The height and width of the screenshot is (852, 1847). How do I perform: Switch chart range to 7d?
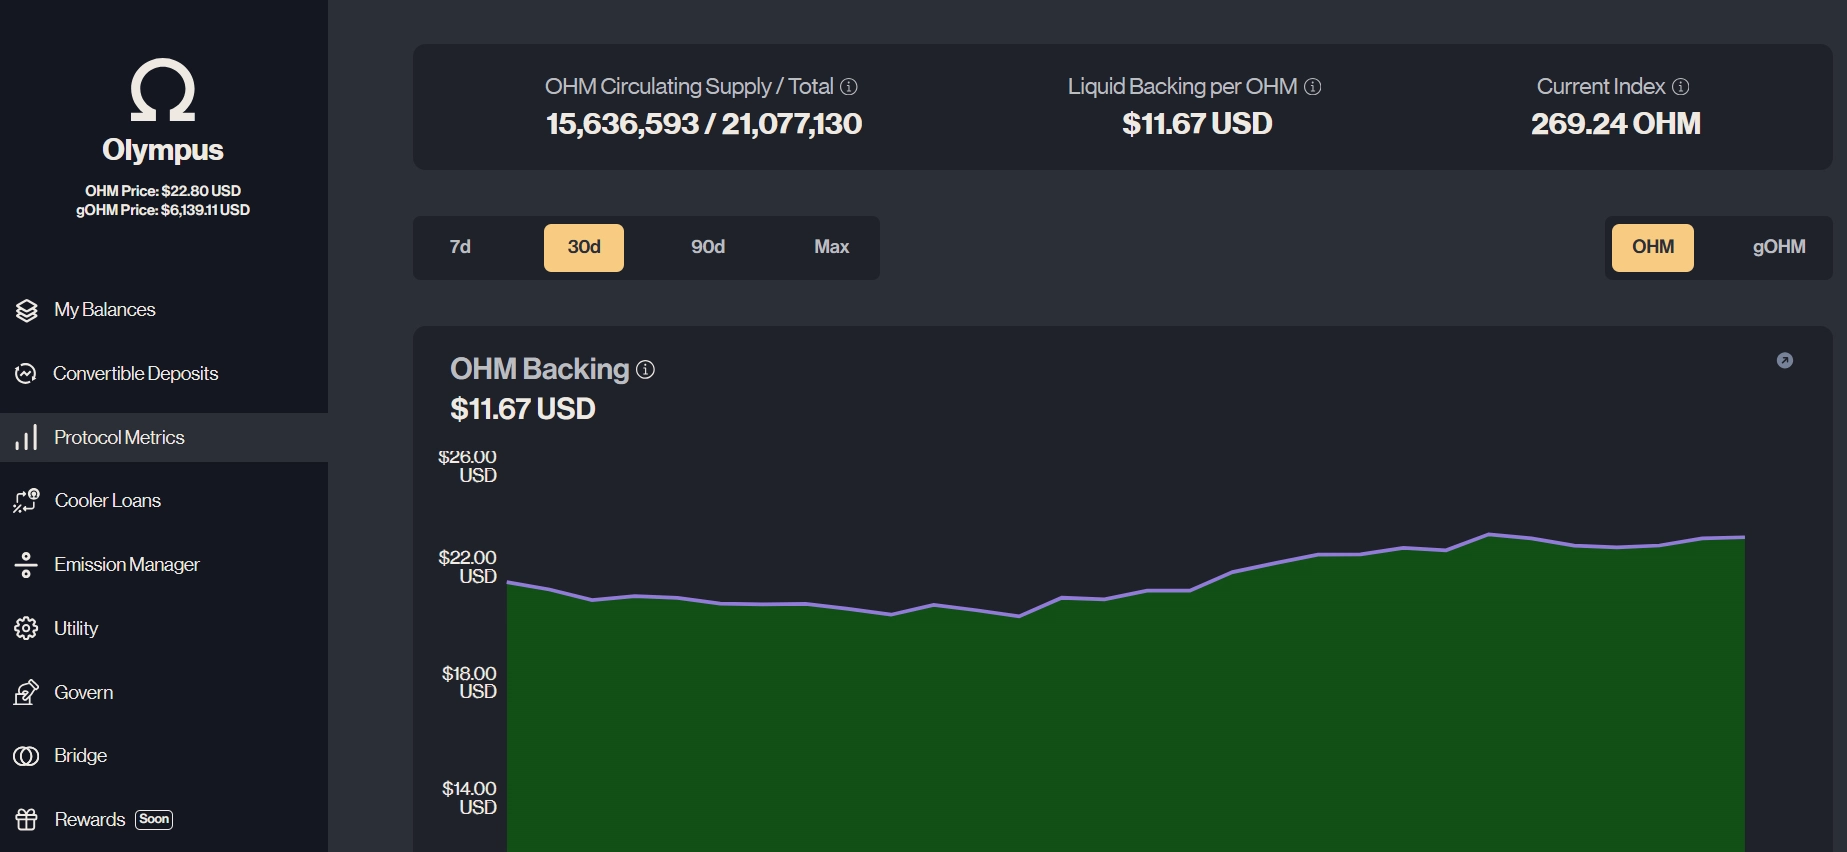click(460, 247)
